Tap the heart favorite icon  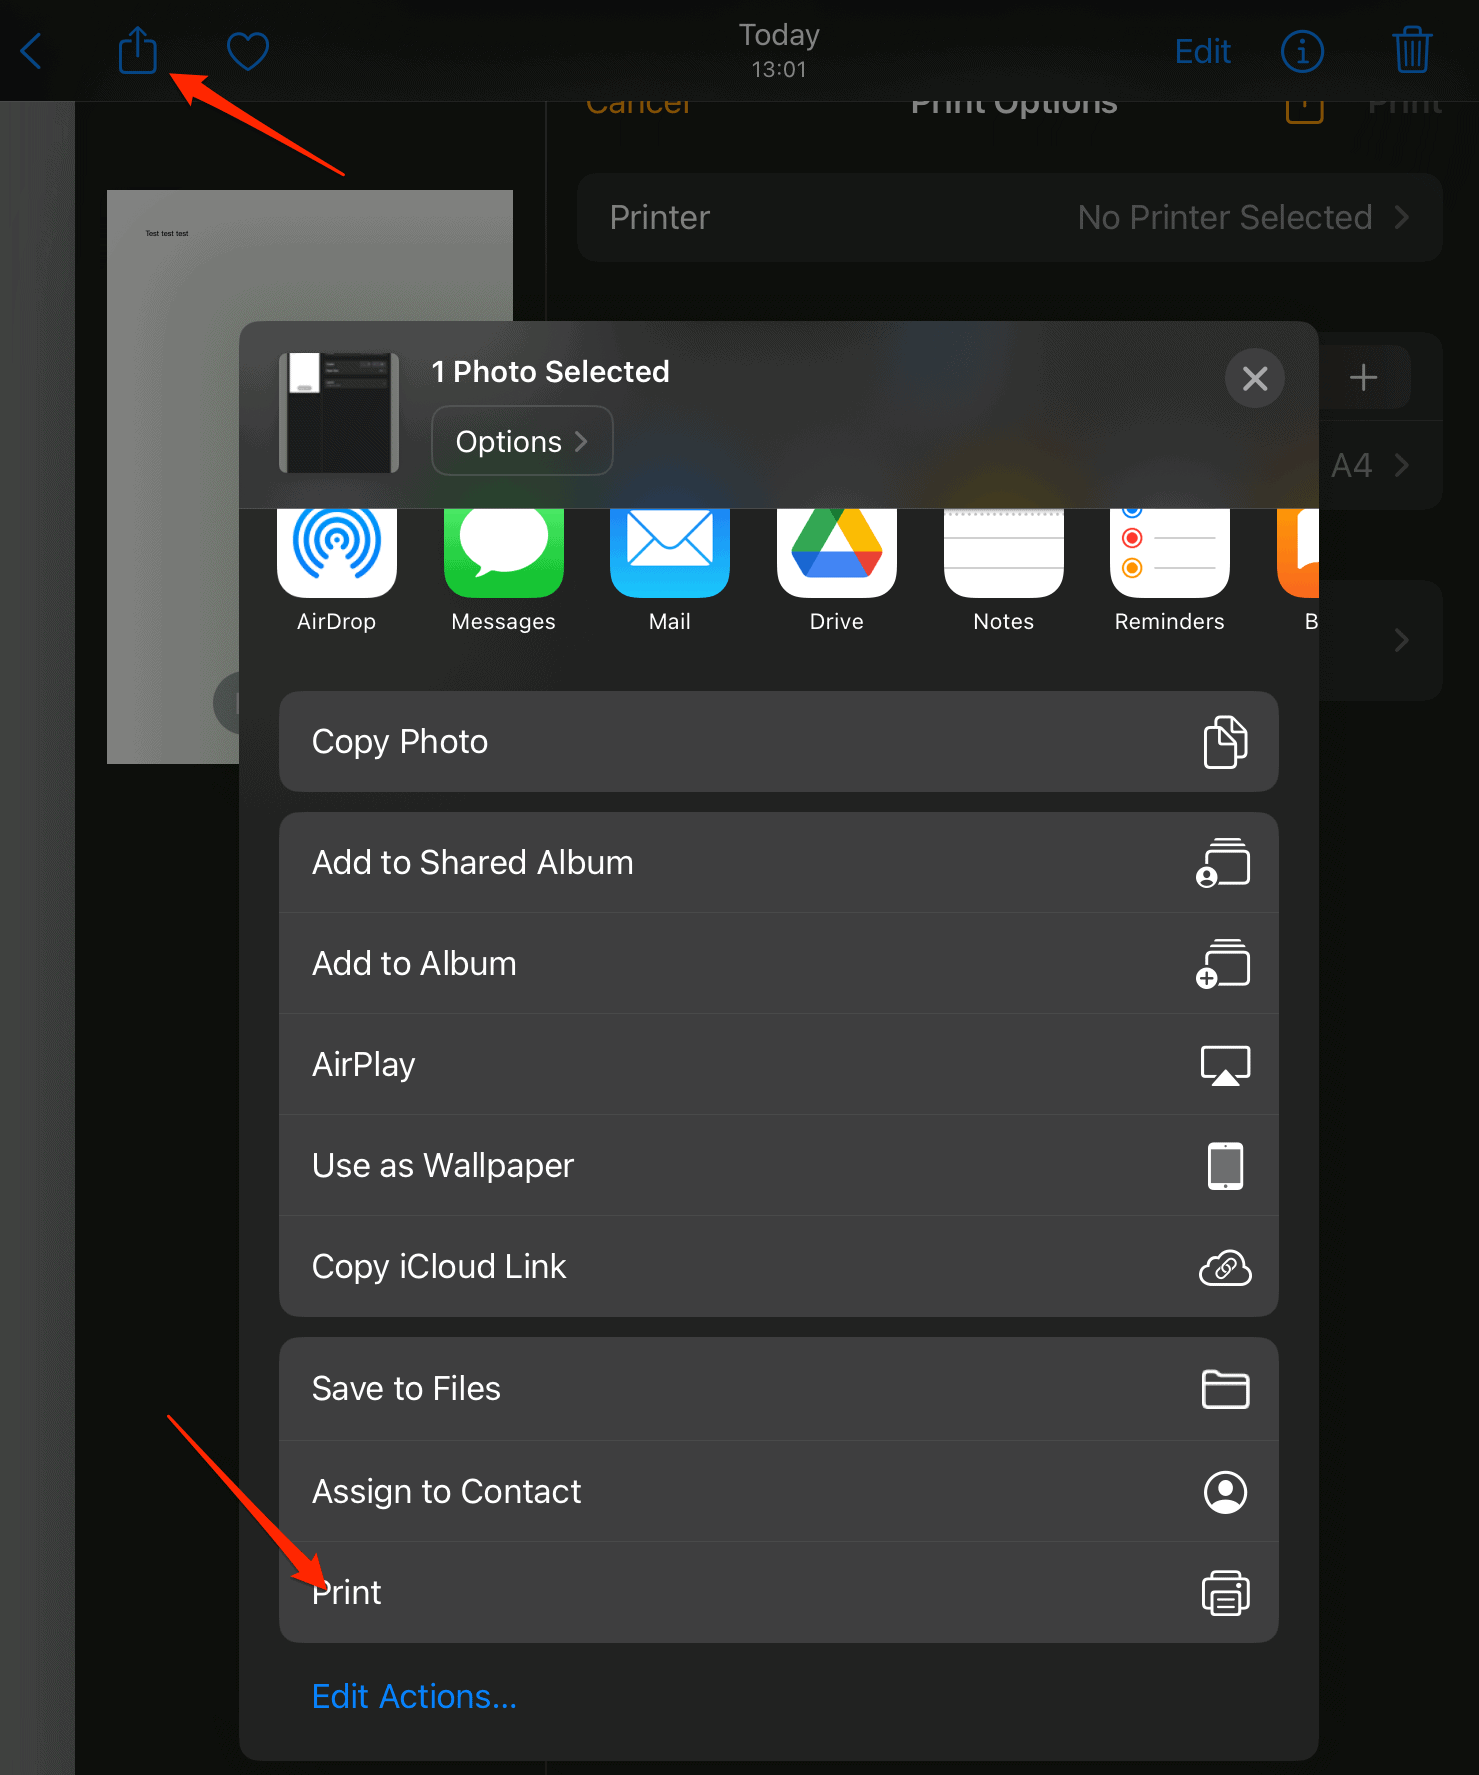click(x=247, y=51)
